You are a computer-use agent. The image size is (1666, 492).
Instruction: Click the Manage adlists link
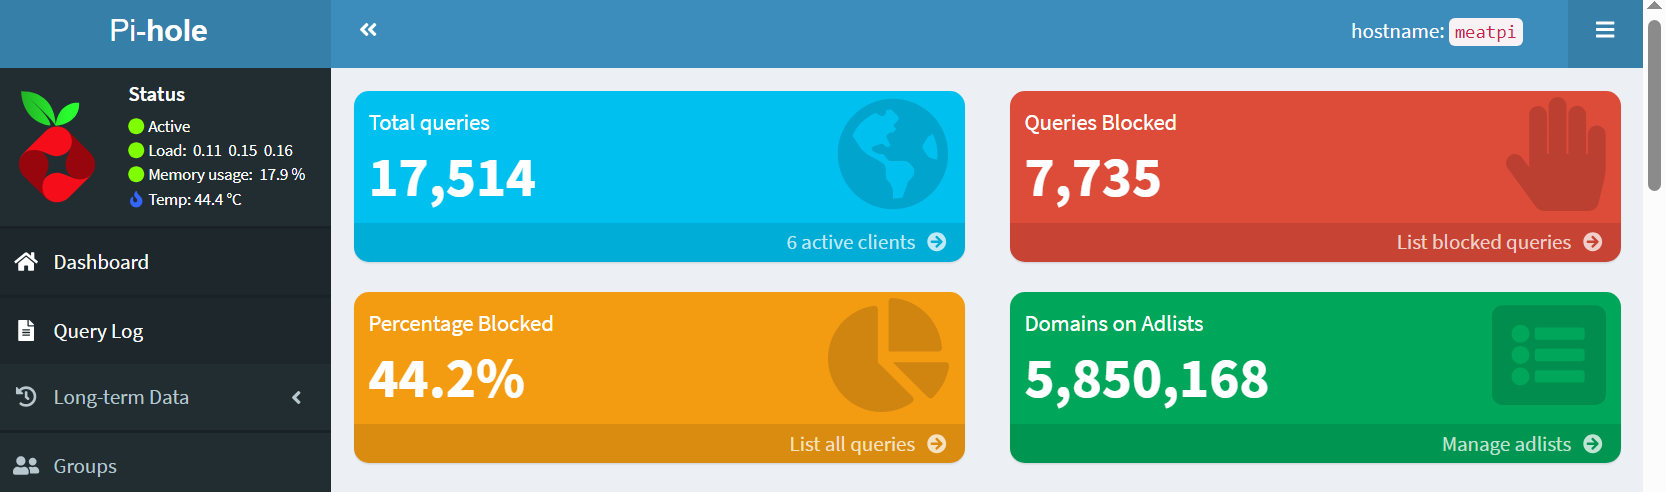(x=1506, y=444)
